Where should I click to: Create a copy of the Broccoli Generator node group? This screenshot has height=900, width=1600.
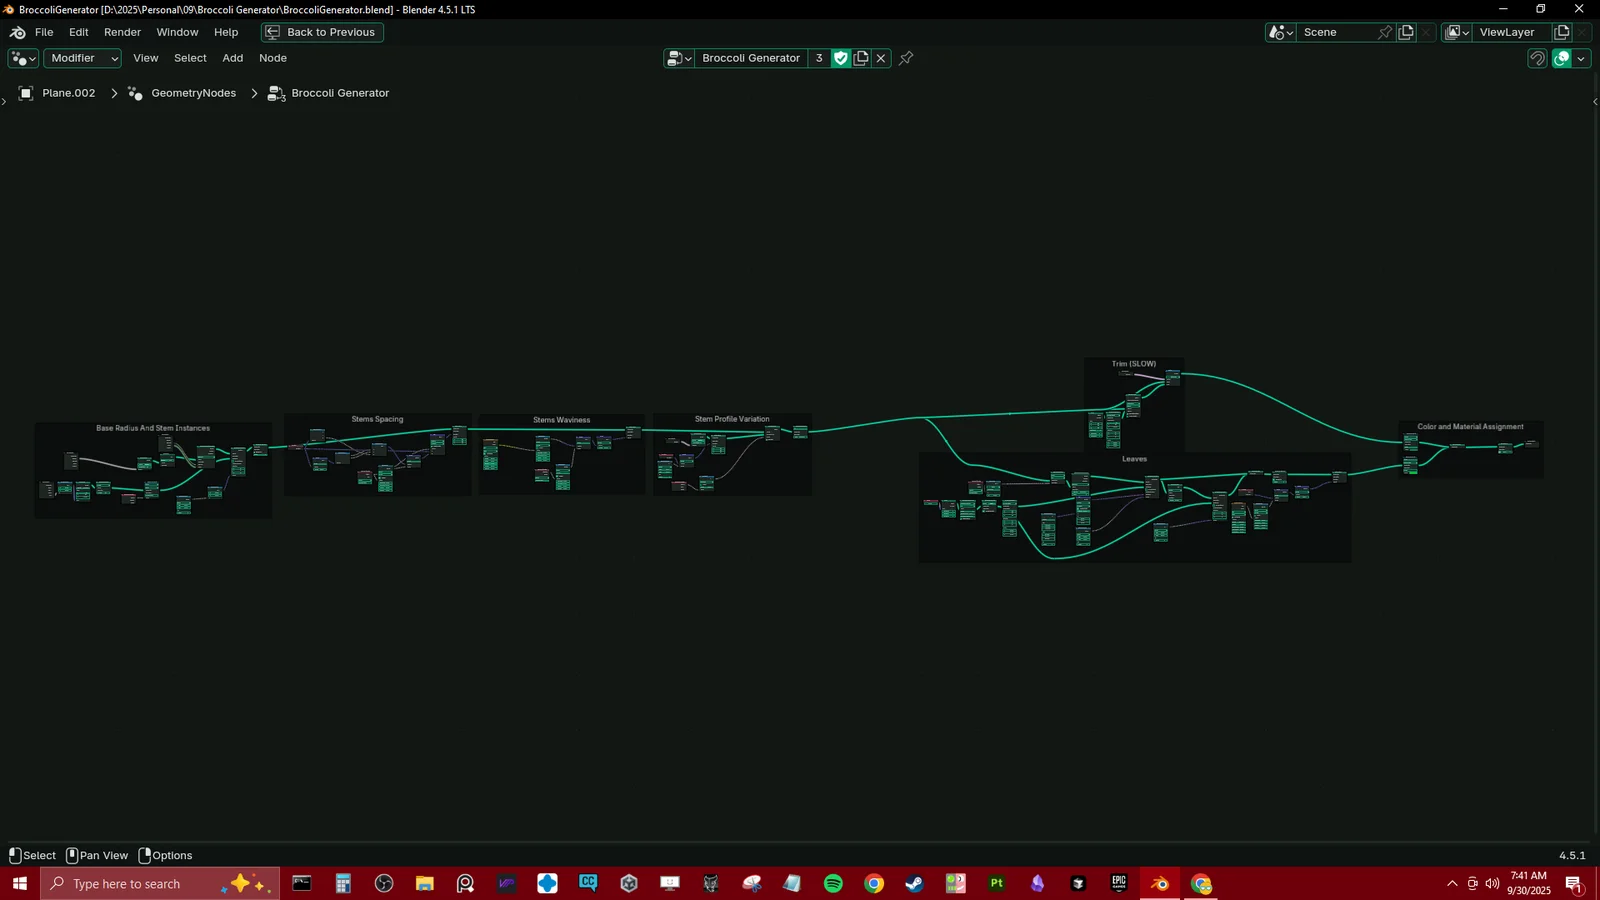point(861,58)
